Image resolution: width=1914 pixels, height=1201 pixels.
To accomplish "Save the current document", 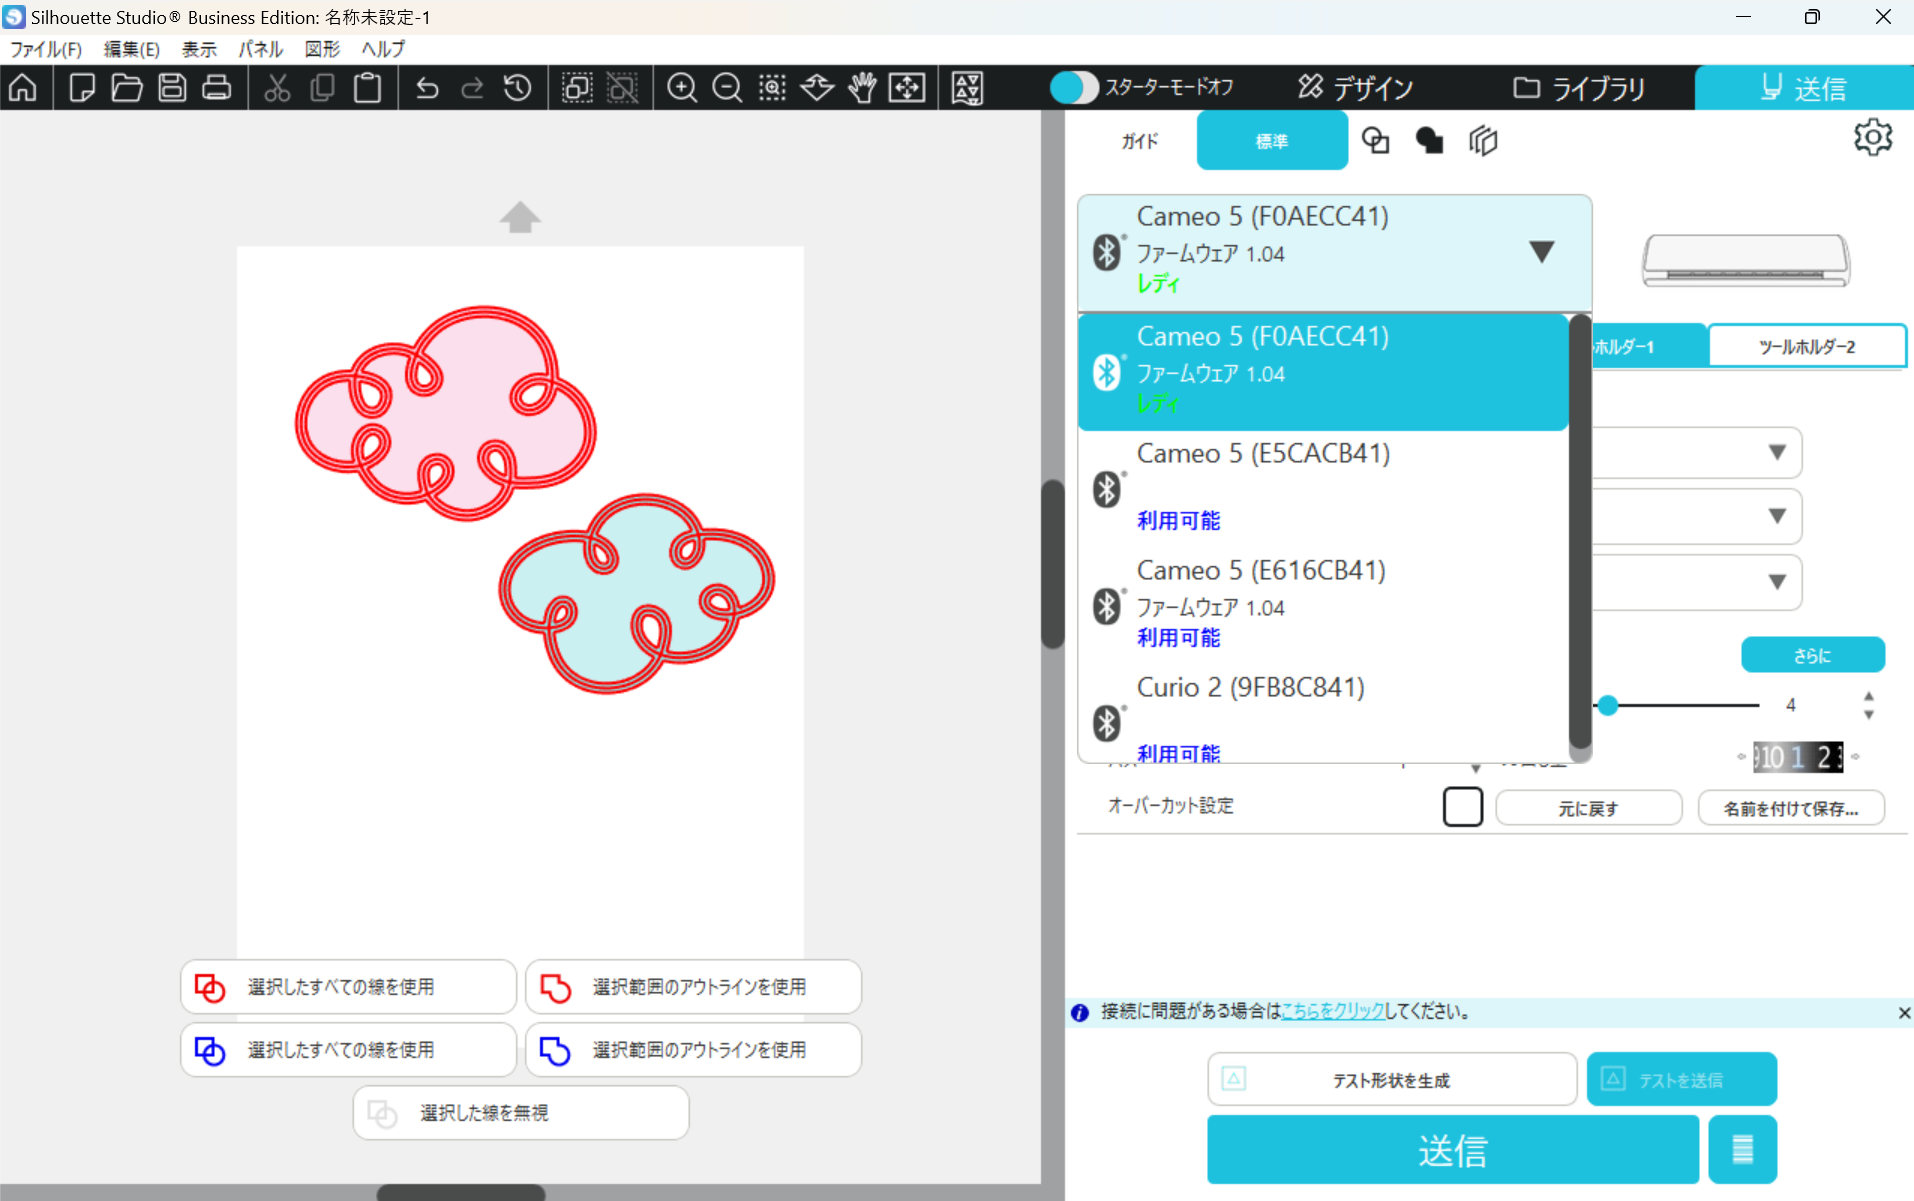I will pos(172,88).
